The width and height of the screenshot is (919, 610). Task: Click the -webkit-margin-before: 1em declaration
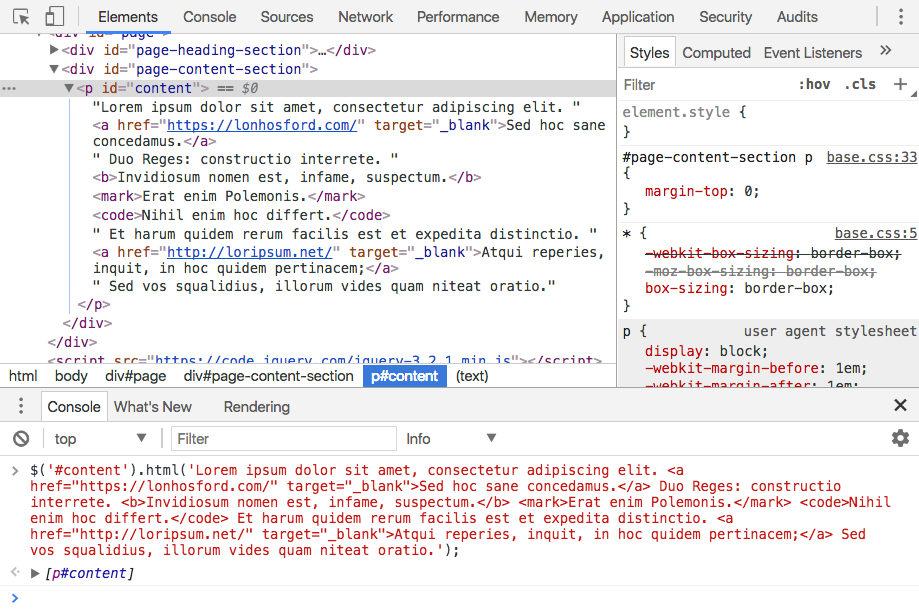coord(755,369)
